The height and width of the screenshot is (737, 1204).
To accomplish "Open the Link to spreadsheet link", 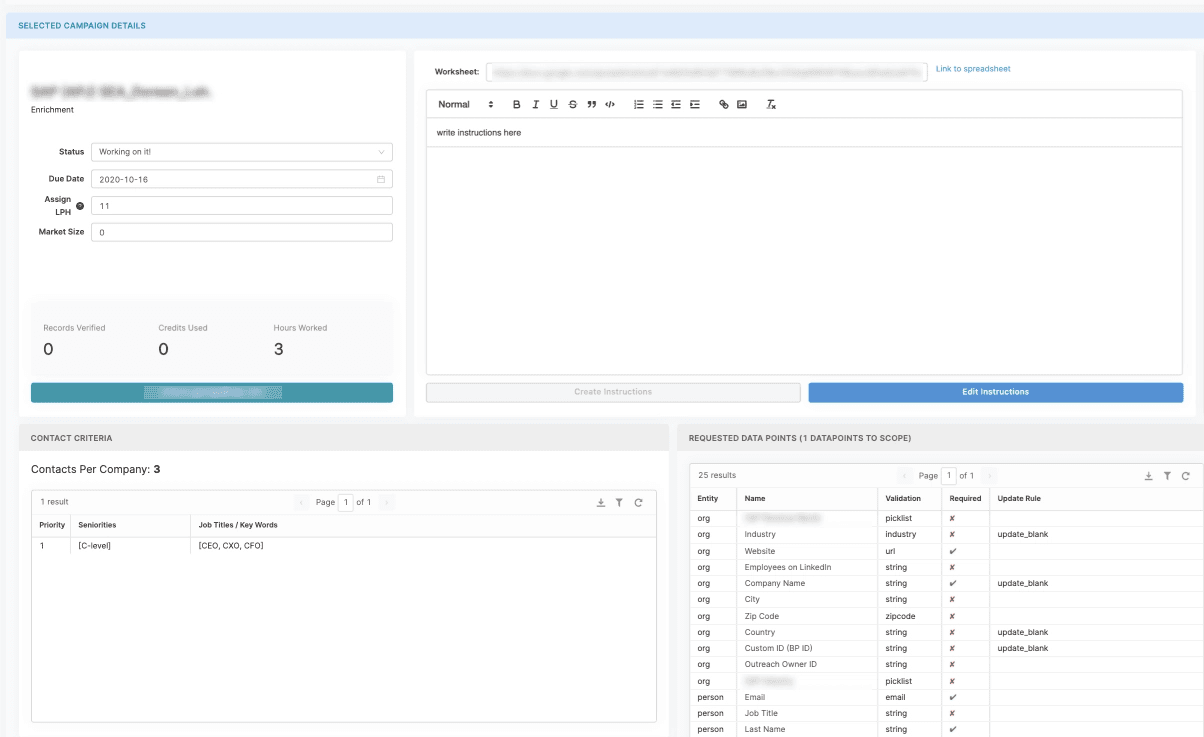I will click(972, 69).
